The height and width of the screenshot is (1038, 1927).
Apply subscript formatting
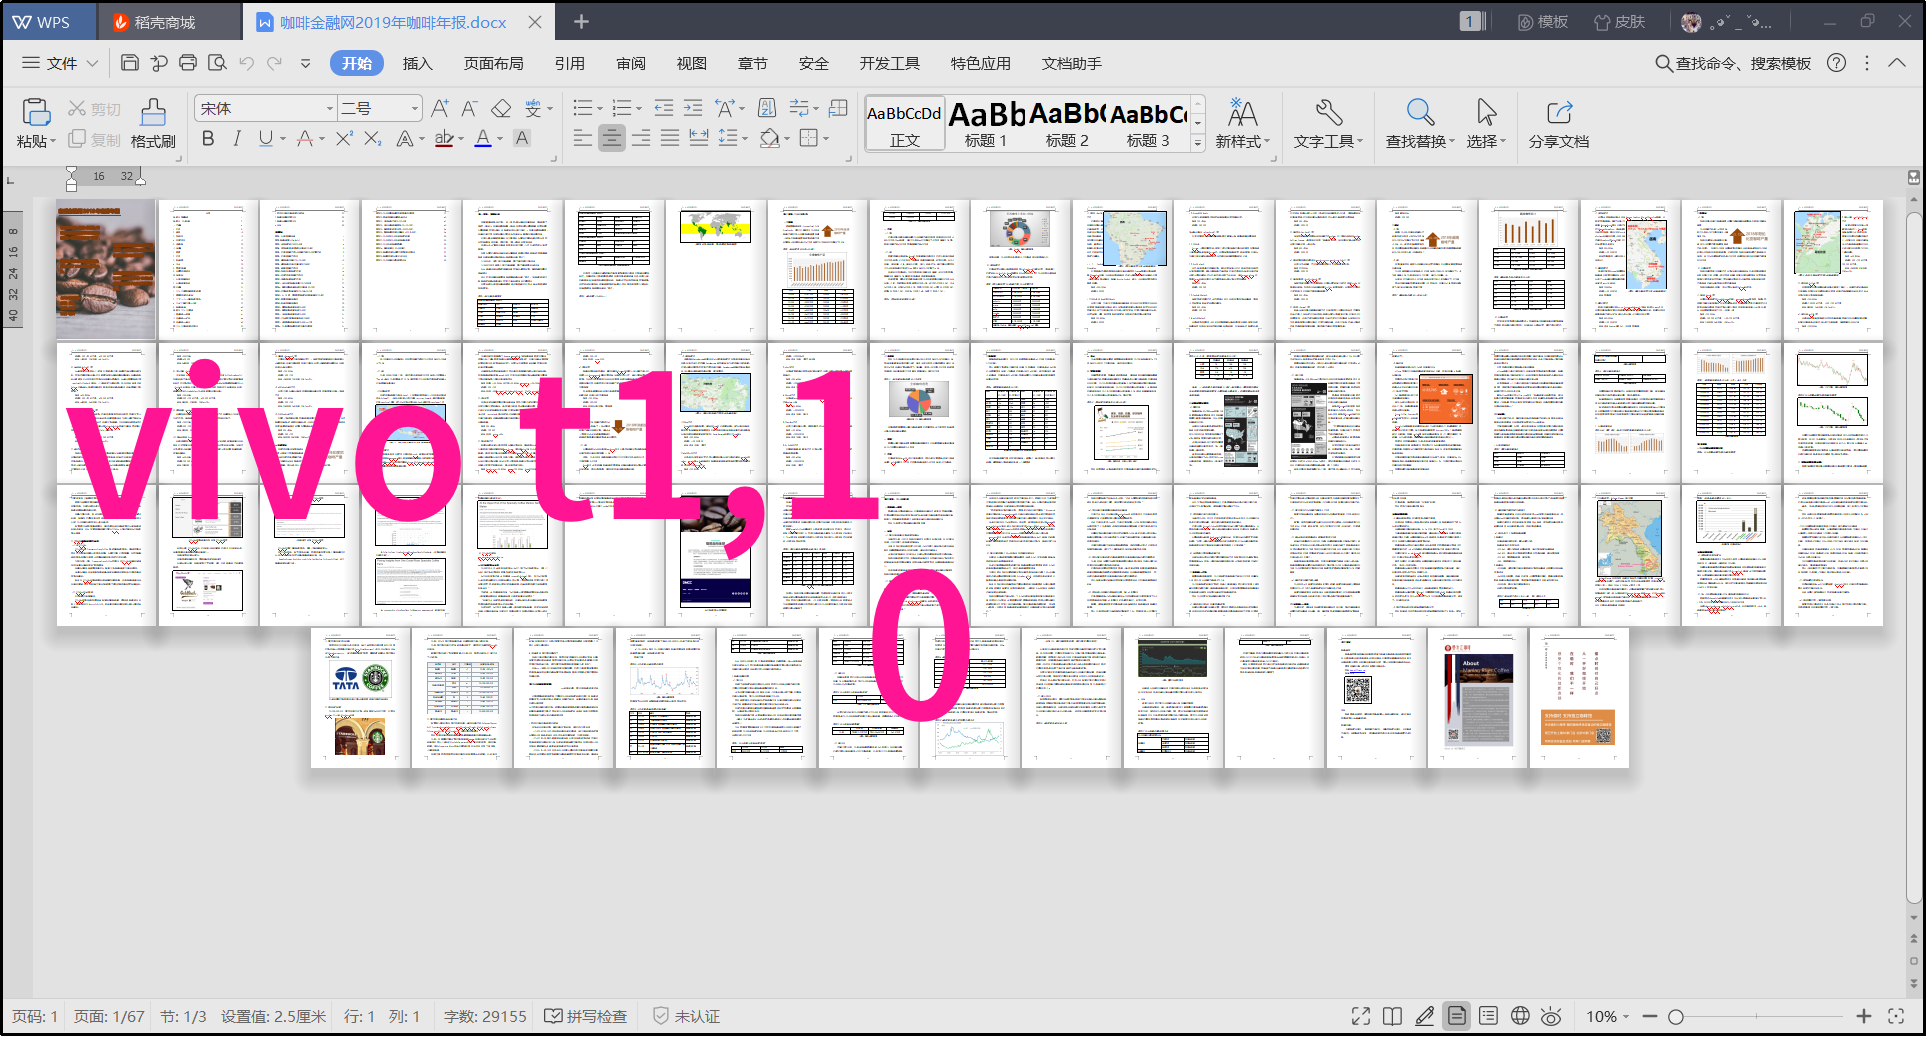click(x=372, y=139)
